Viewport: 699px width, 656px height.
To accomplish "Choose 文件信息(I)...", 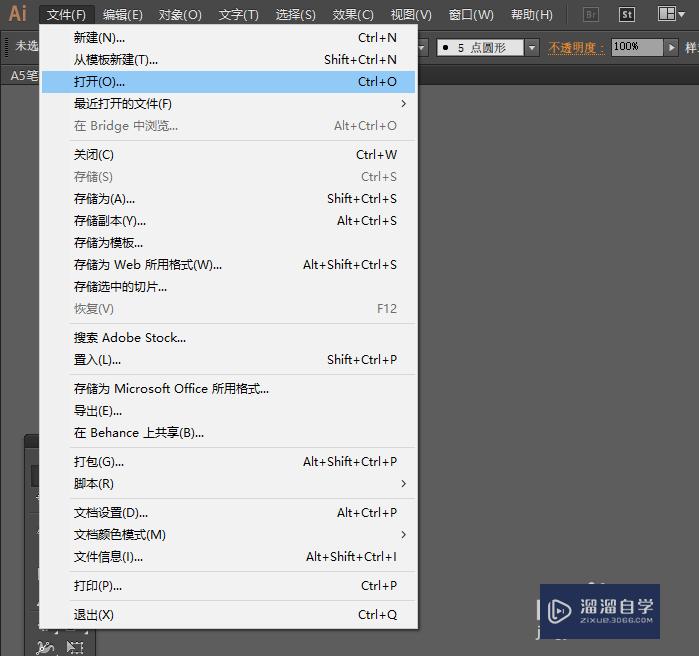I will click(228, 557).
